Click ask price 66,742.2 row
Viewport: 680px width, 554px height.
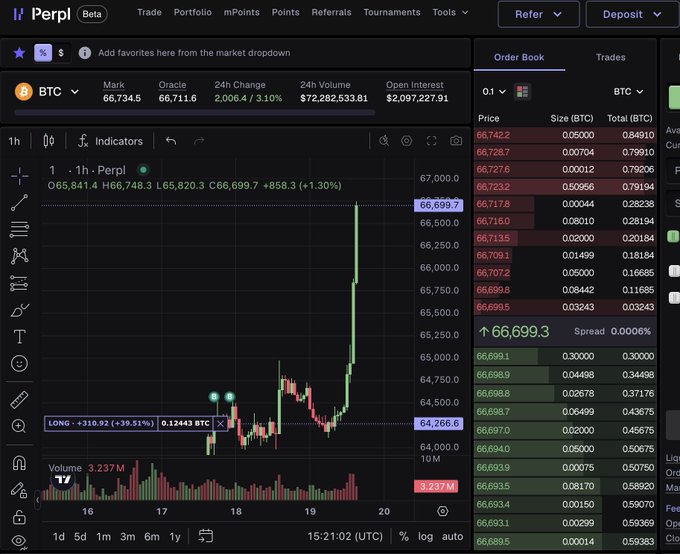tap(565, 135)
